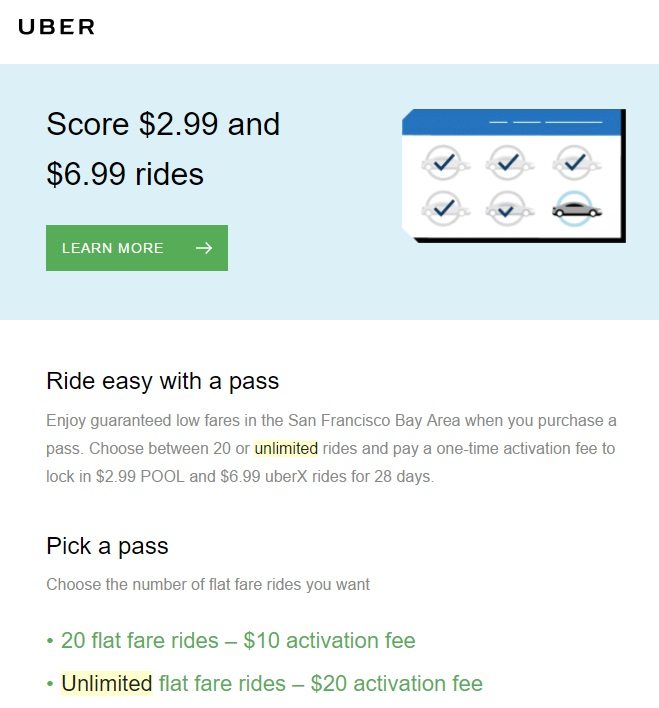Open the 20 flat fare rides link
Viewport: 659px width, 708px height.
coord(238,640)
